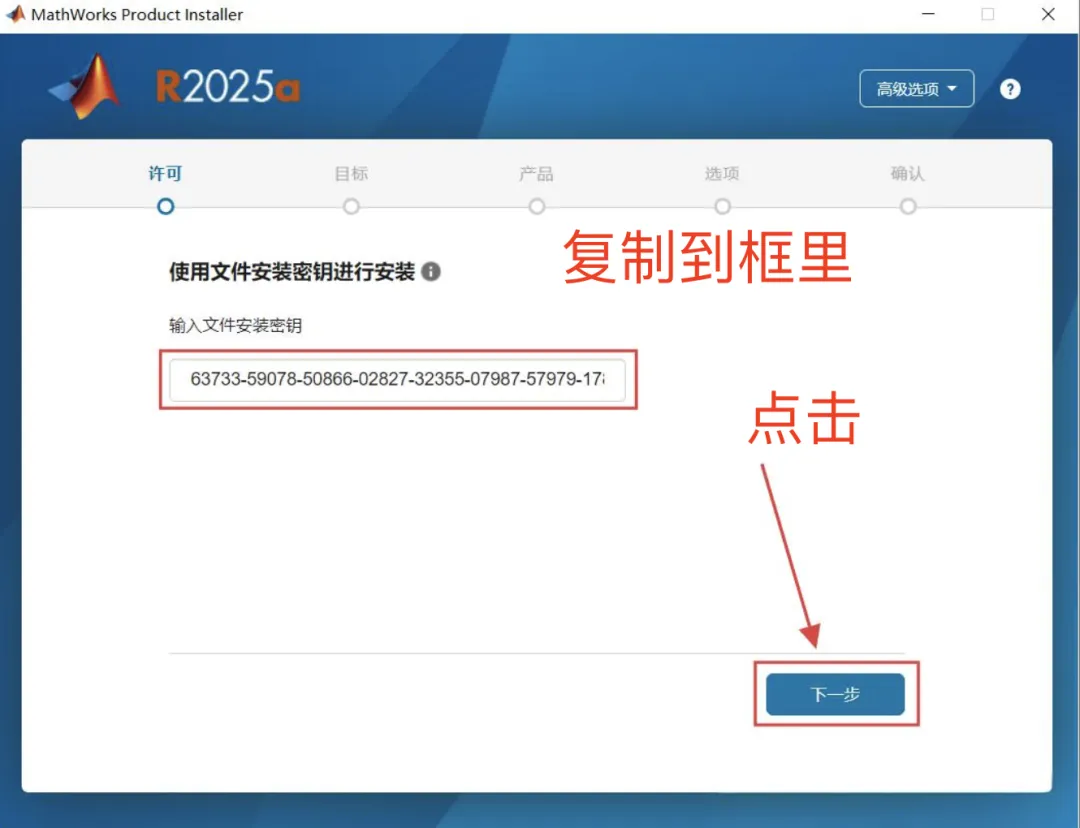Select the 产品 step tab
Viewport: 1080px width, 828px height.
point(537,174)
